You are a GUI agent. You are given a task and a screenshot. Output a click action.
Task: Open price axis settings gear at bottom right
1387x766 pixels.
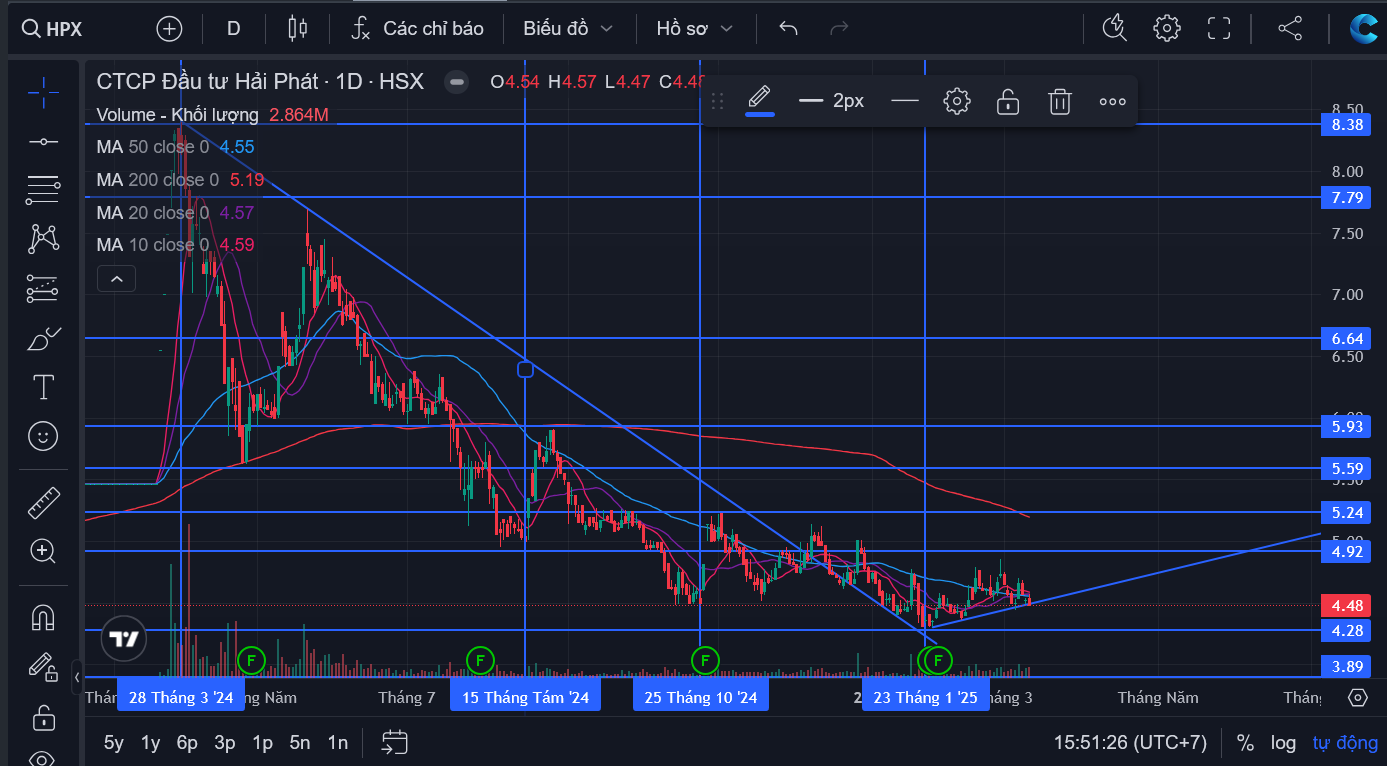(x=1357, y=697)
